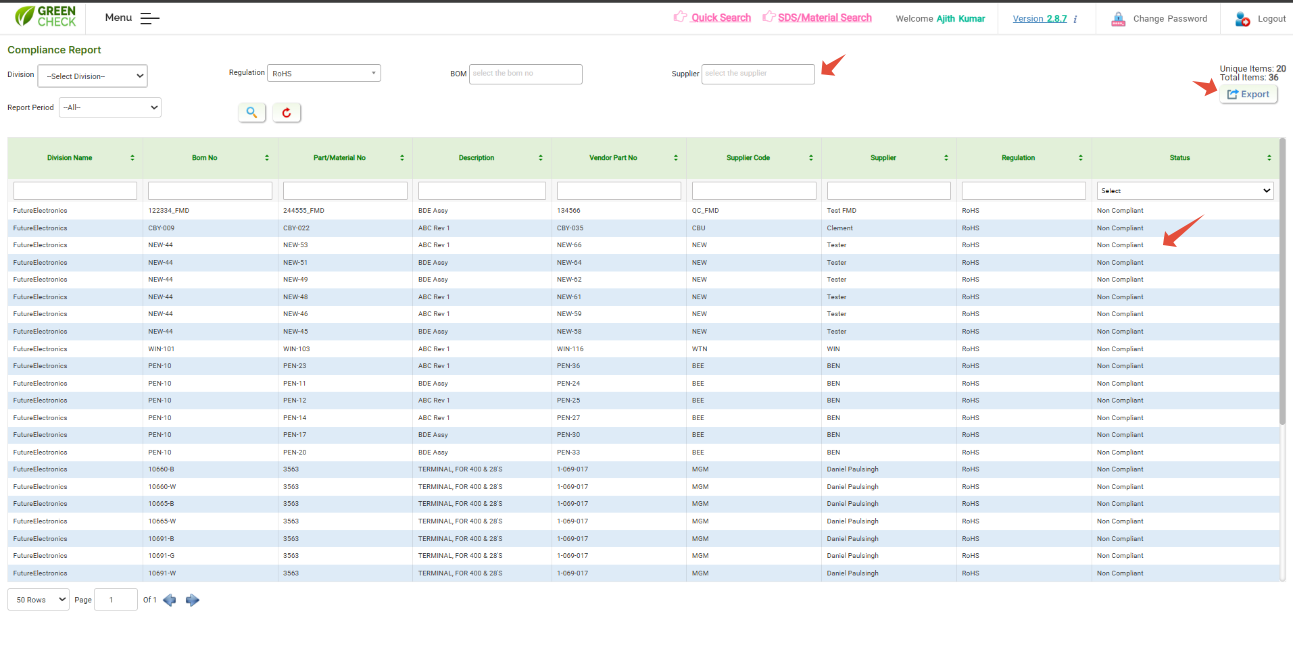
Task: Click the version info icon
Action: click(x=1075, y=19)
